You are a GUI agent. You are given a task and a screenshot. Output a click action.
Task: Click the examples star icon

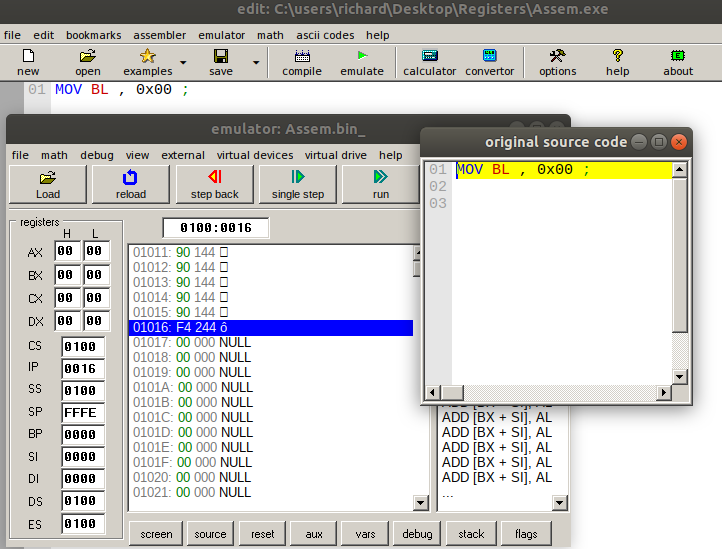coord(147,57)
